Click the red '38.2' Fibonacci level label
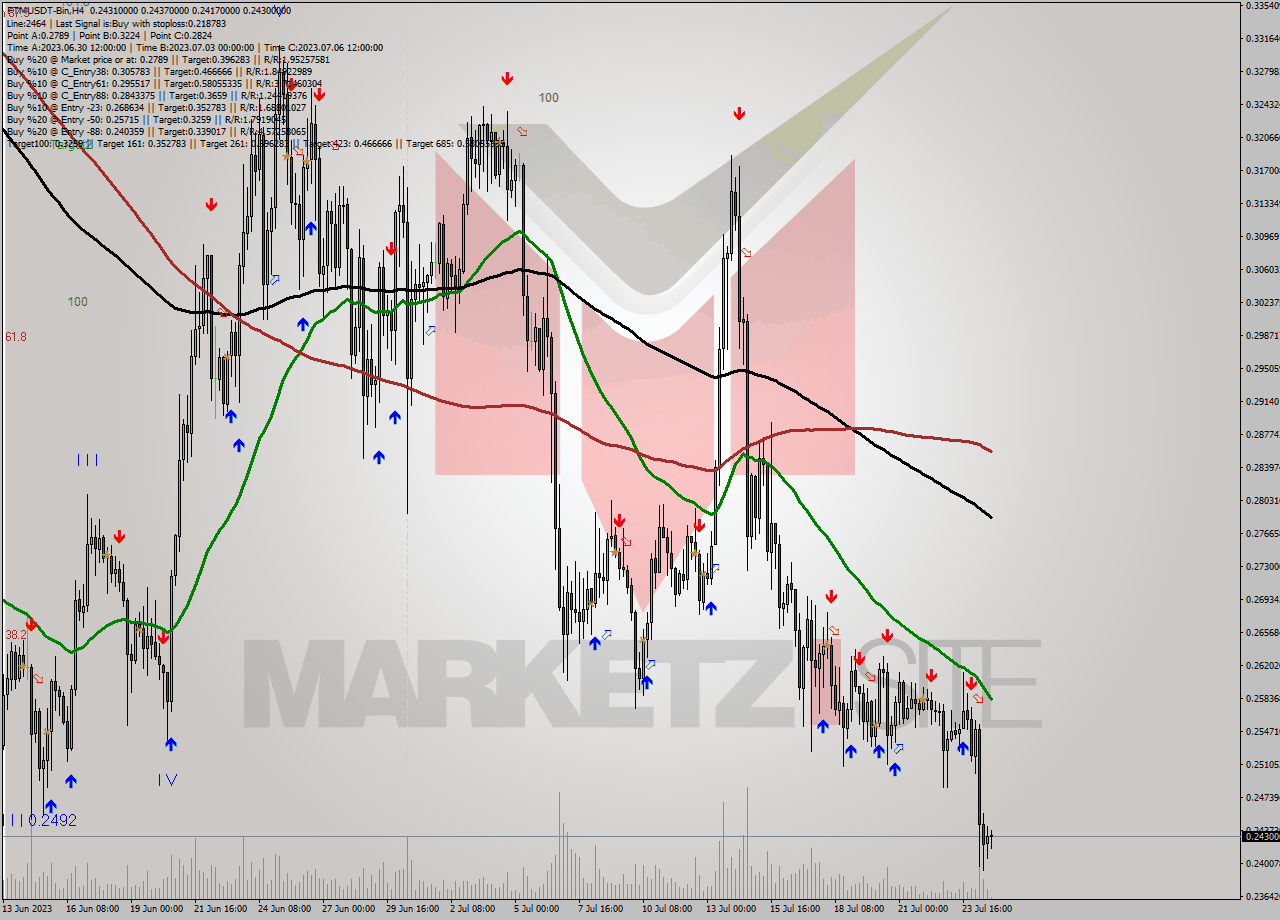Image resolution: width=1280 pixels, height=920 pixels. click(16, 635)
